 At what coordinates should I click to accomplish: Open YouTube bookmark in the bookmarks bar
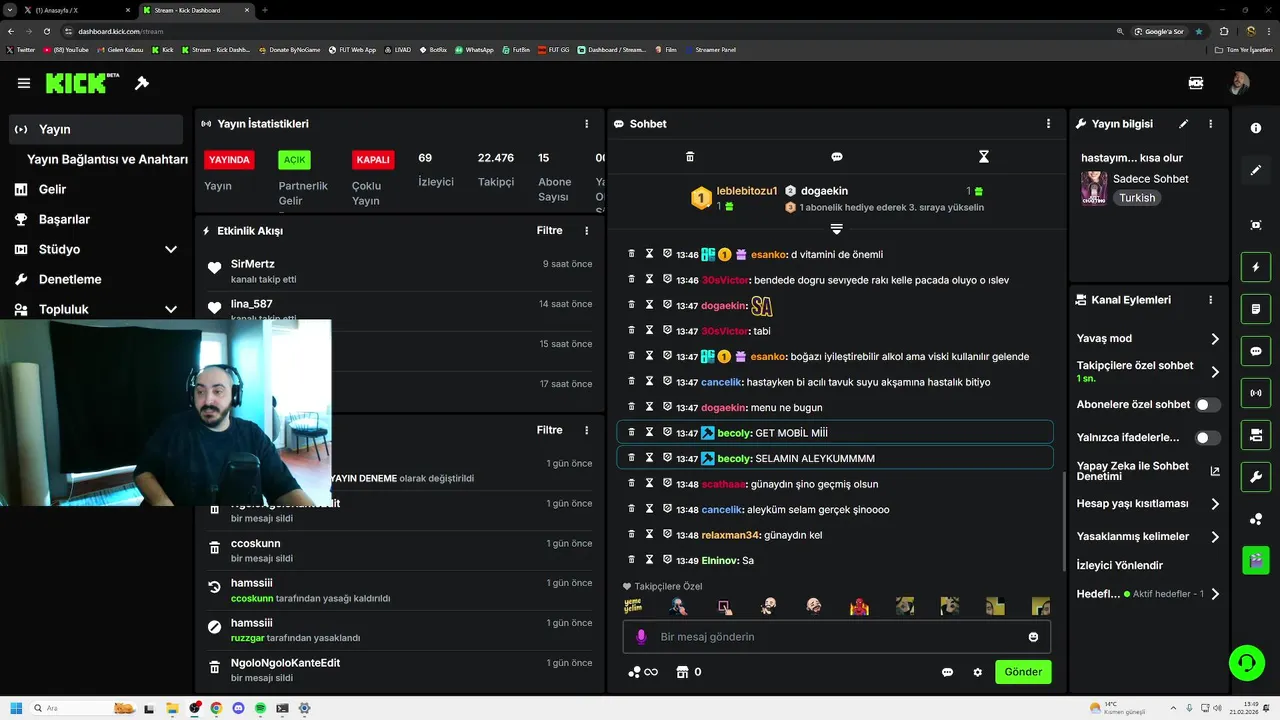(x=65, y=49)
